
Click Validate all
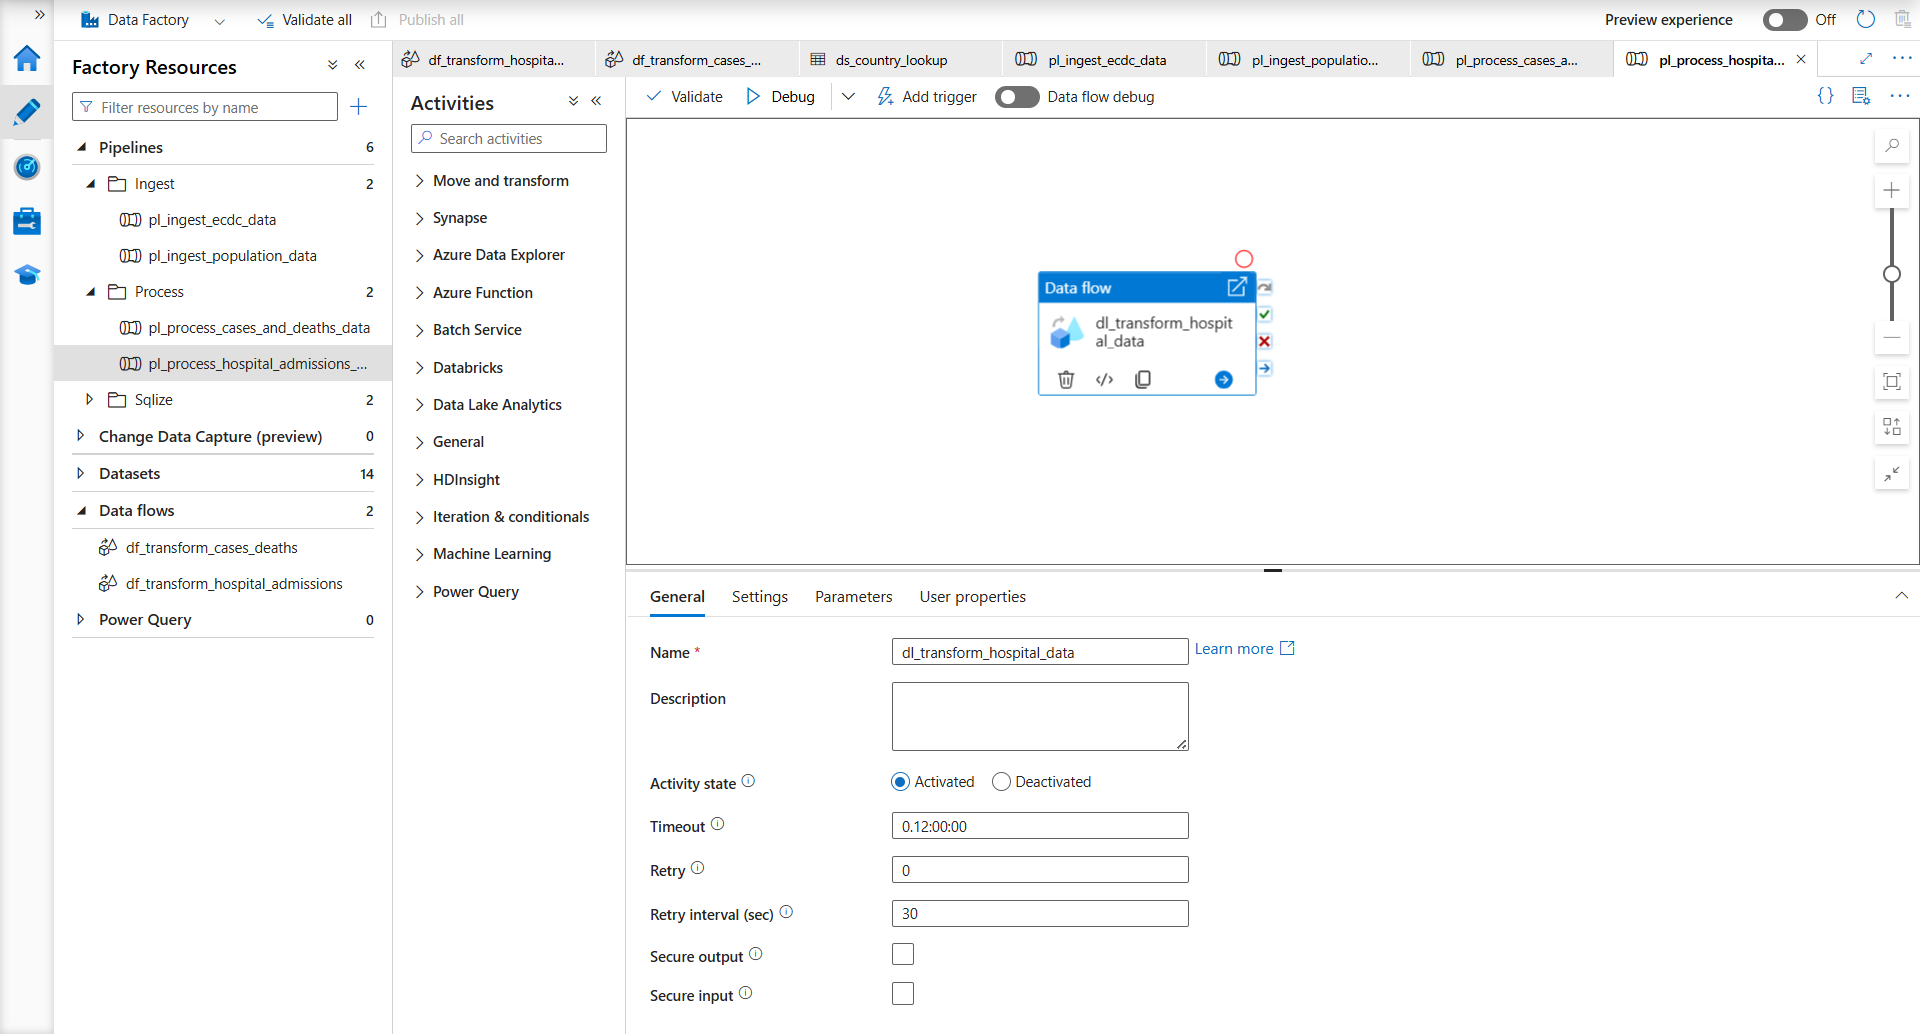[x=305, y=20]
